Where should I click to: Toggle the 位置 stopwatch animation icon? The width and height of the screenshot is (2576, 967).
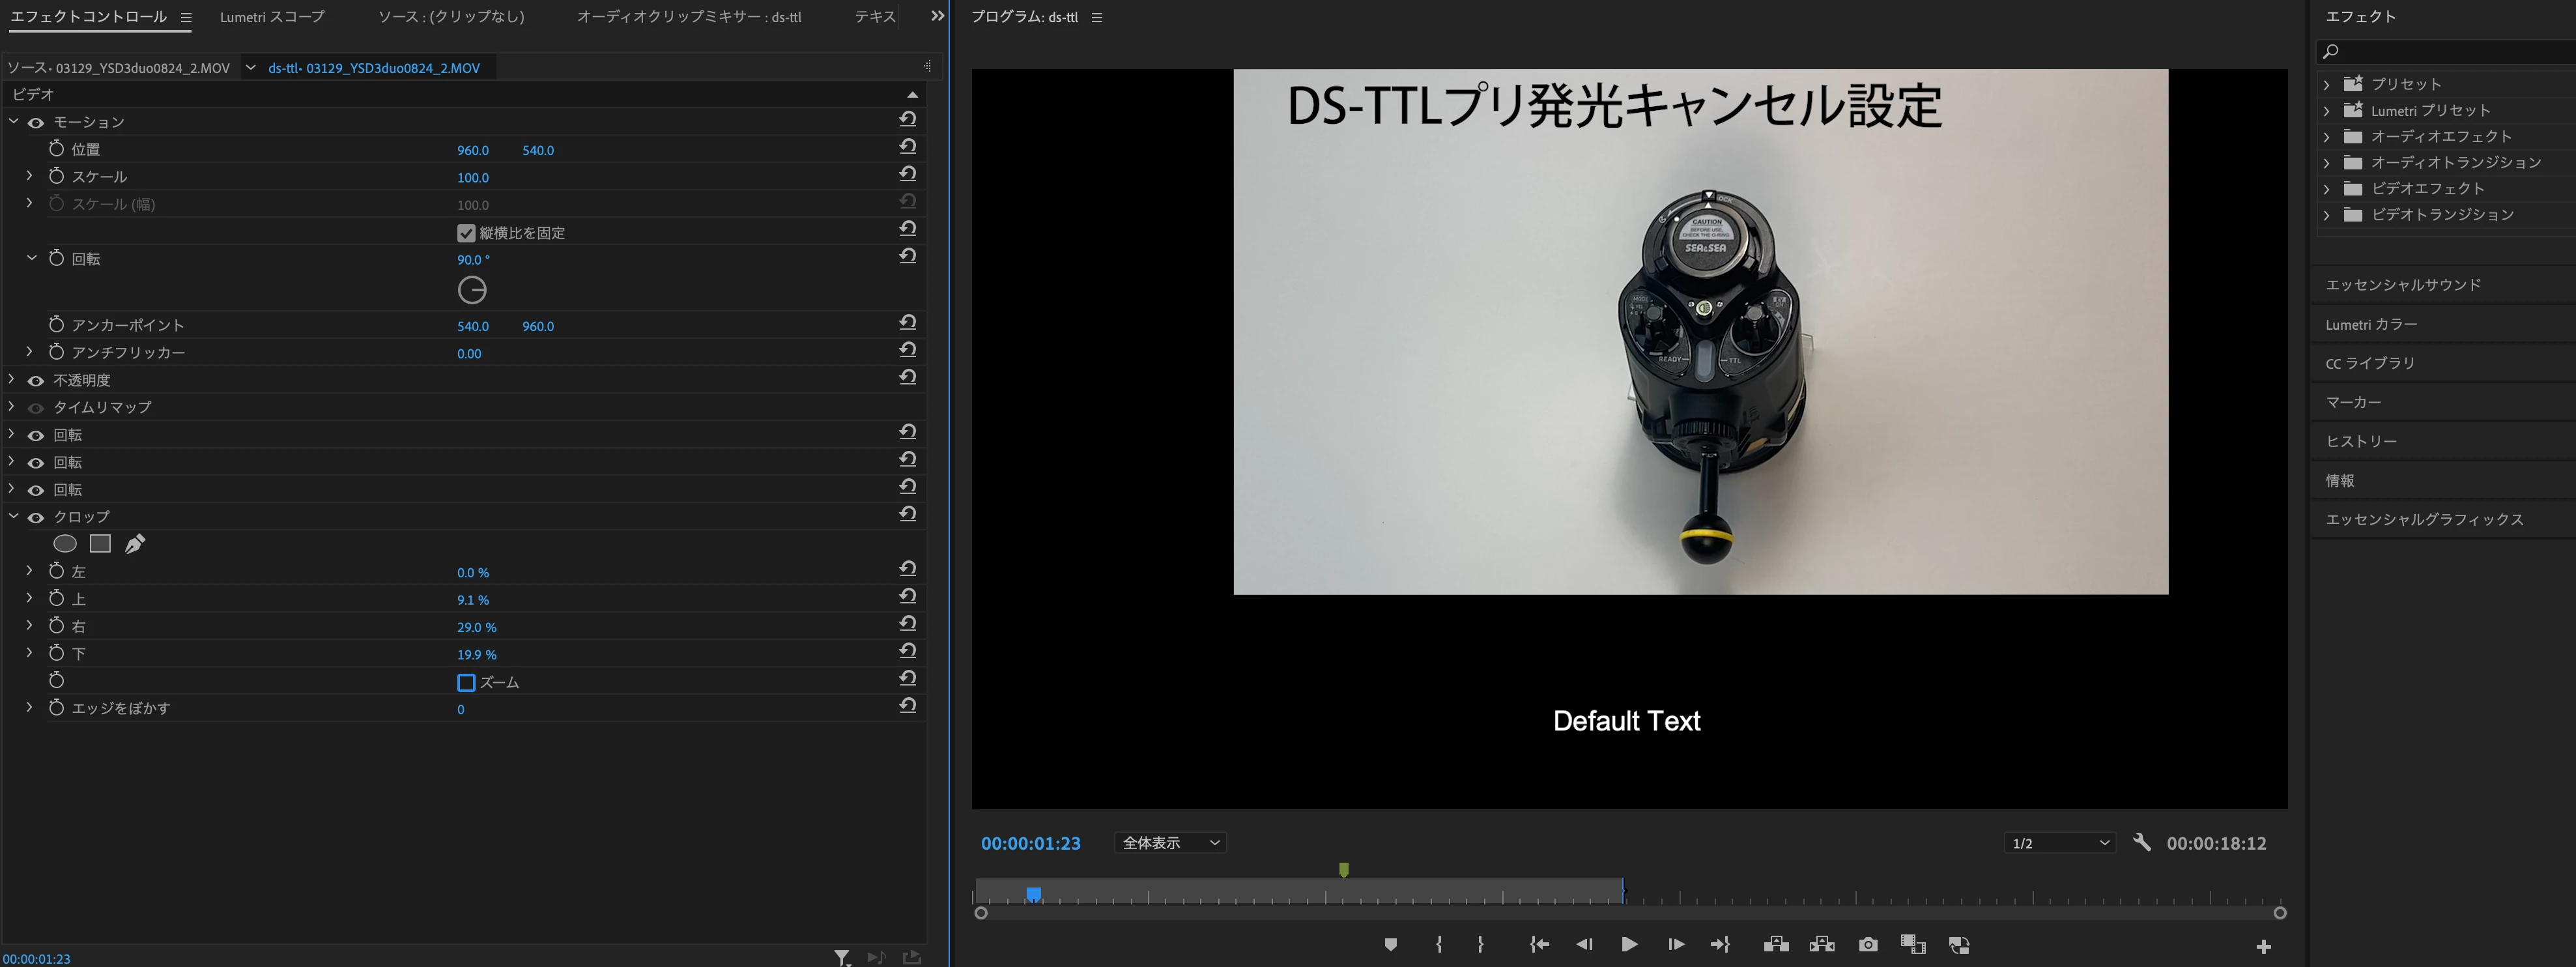click(56, 149)
